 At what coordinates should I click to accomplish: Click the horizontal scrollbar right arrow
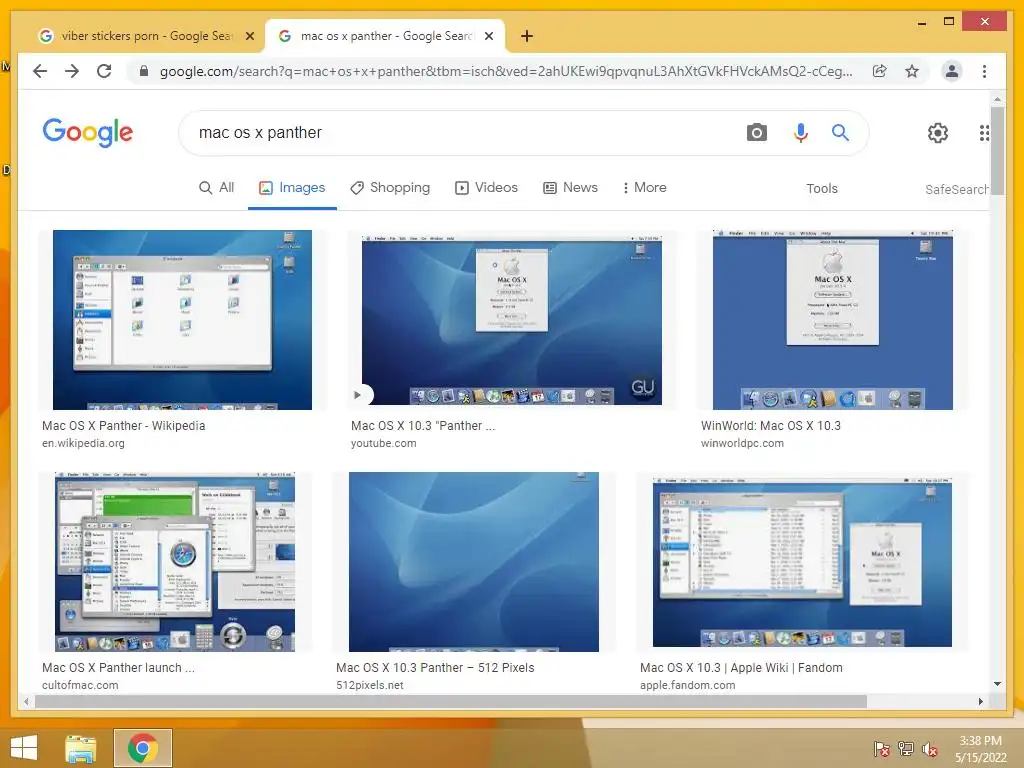coord(980,701)
